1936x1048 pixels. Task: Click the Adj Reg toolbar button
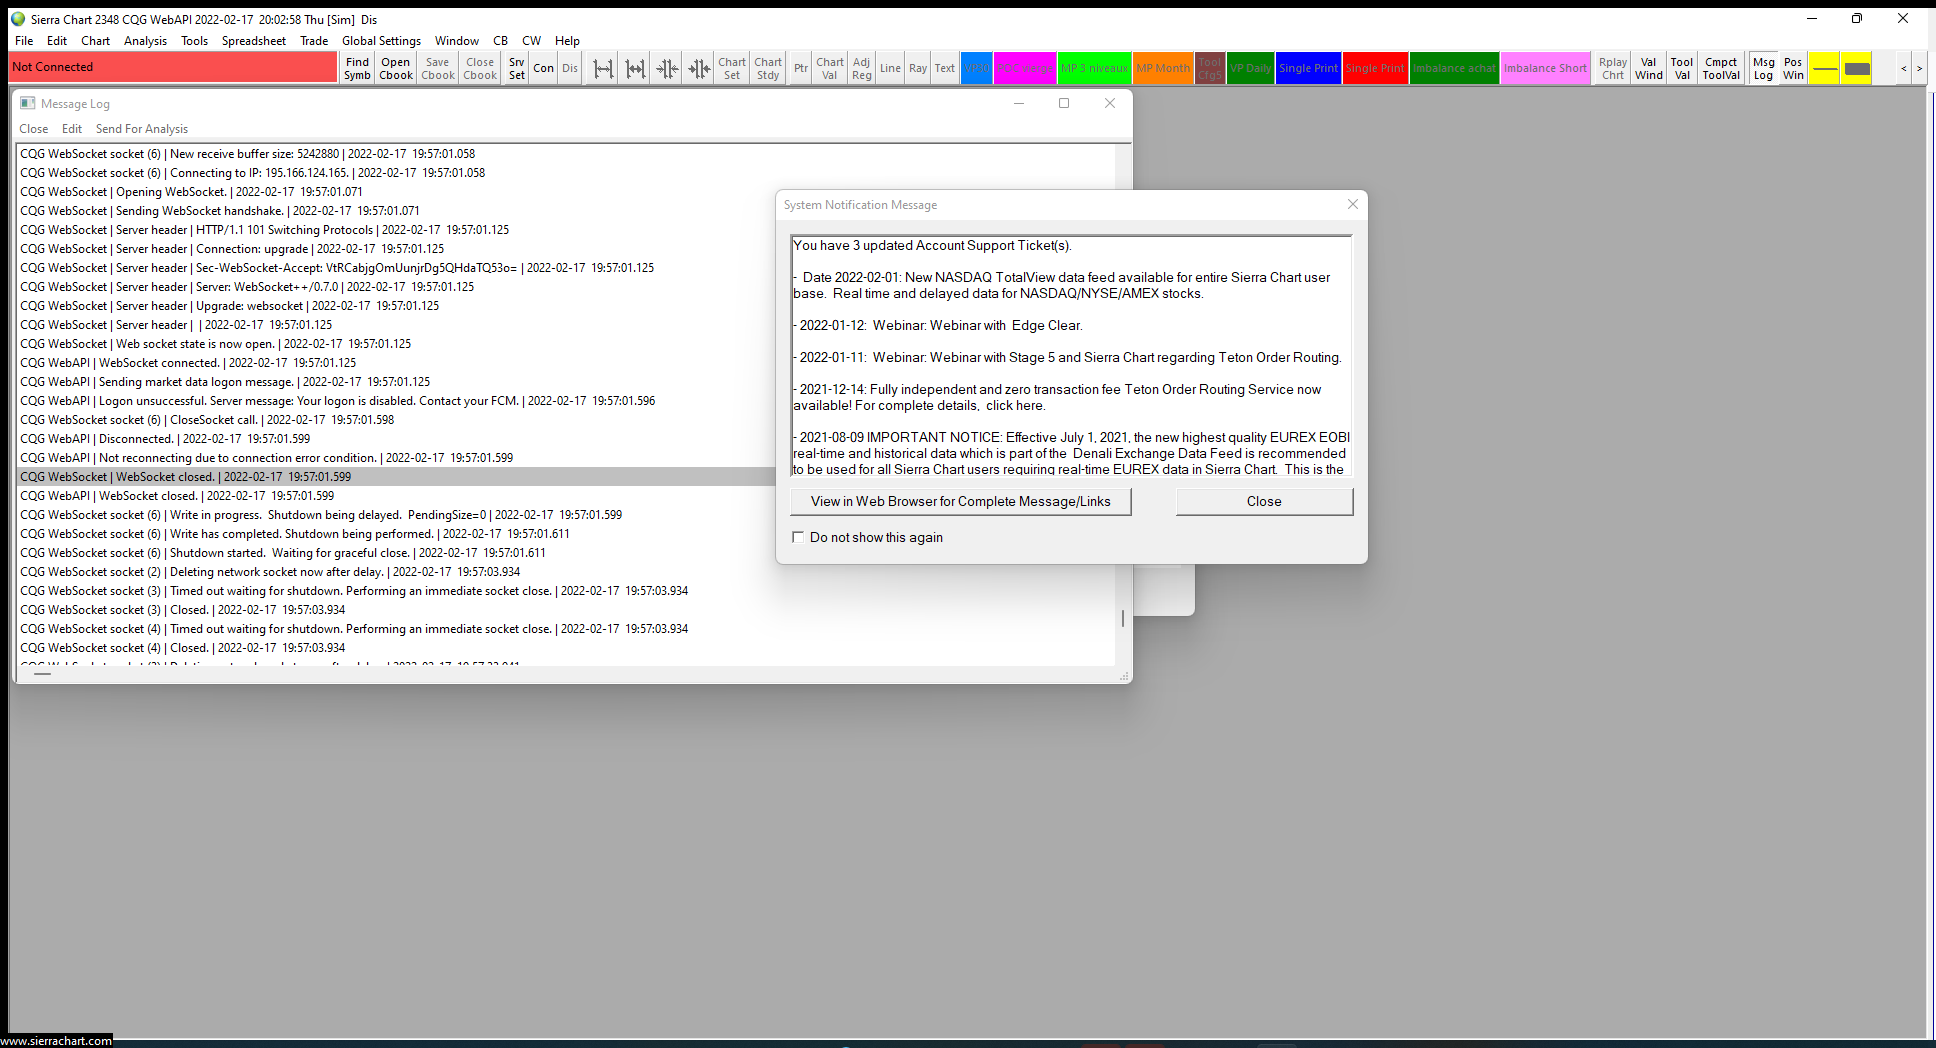[x=862, y=68]
